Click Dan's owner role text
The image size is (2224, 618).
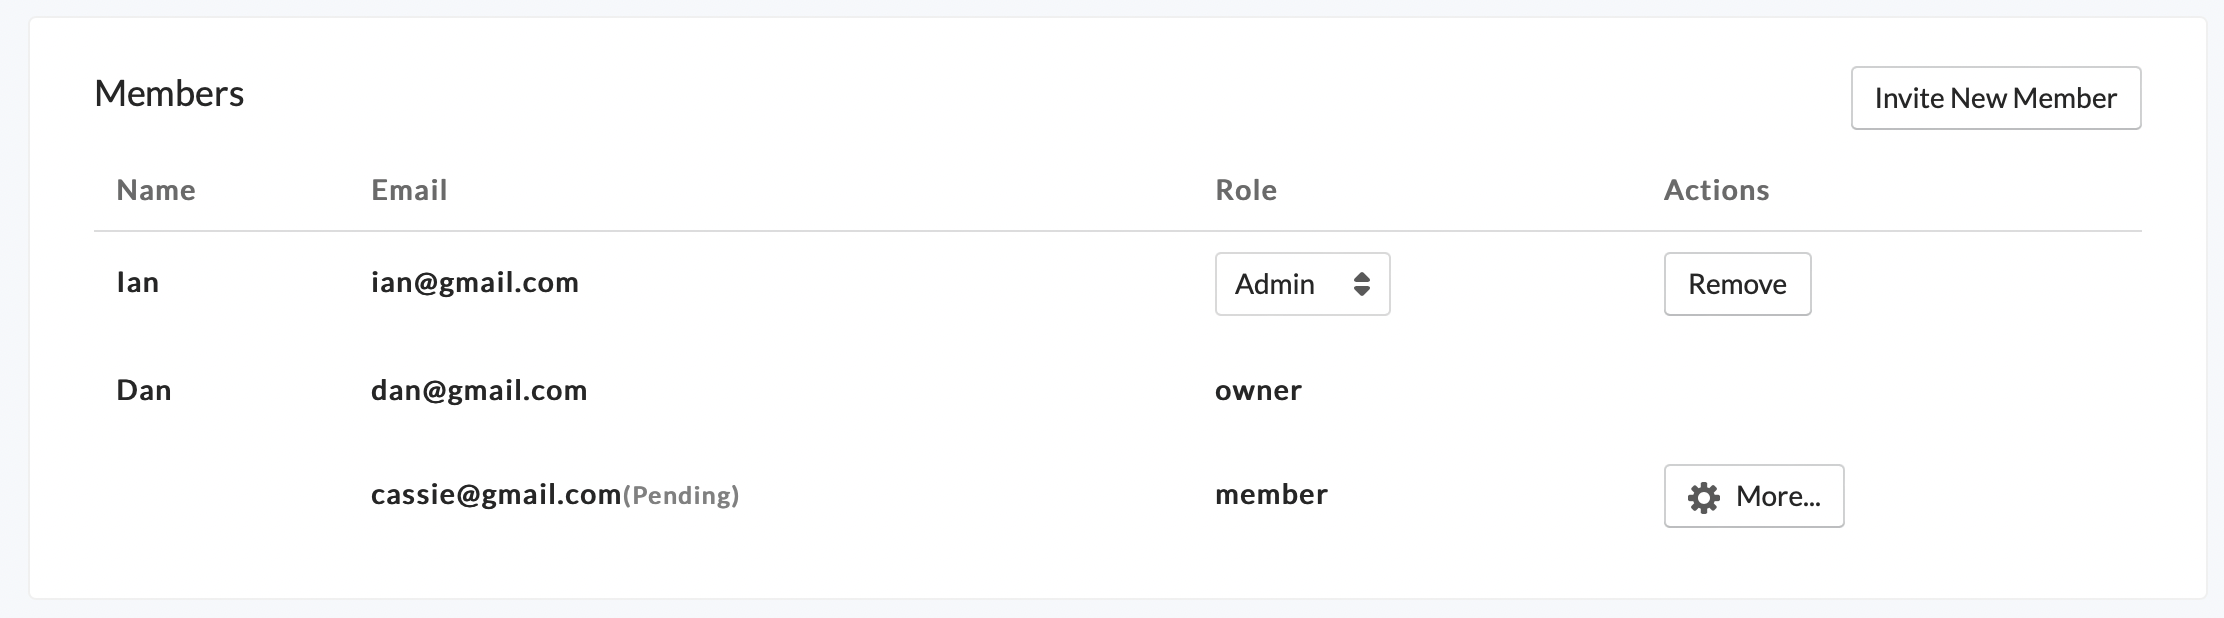click(x=1258, y=390)
